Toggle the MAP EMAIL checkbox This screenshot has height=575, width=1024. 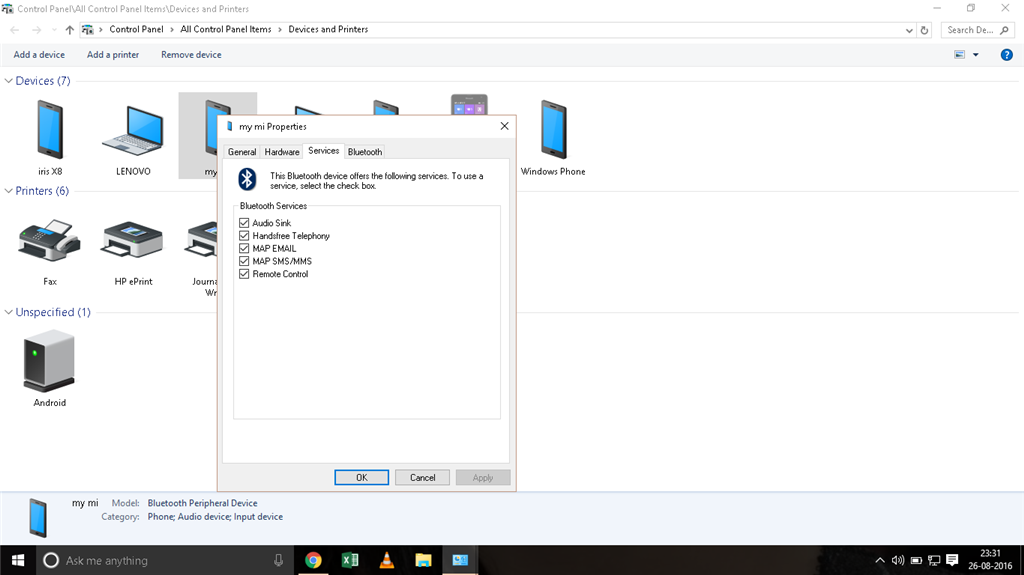[x=244, y=248]
